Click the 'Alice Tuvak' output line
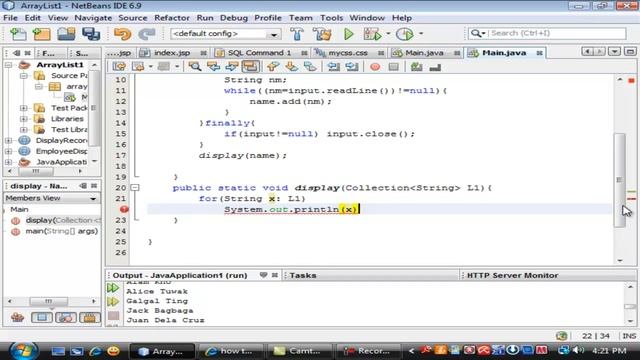640x360 pixels. click(157, 291)
